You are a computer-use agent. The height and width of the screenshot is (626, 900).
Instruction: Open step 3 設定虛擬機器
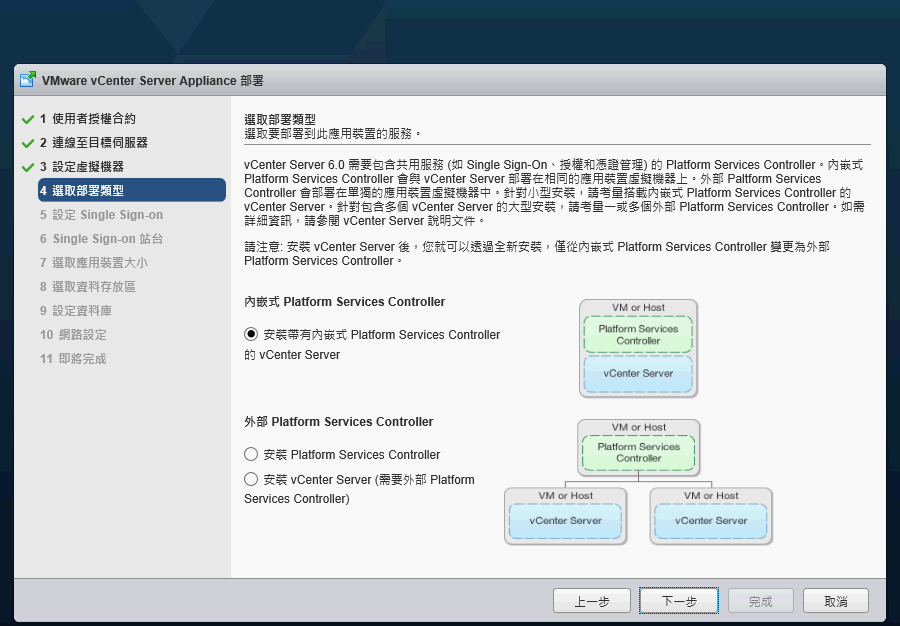click(x=82, y=167)
